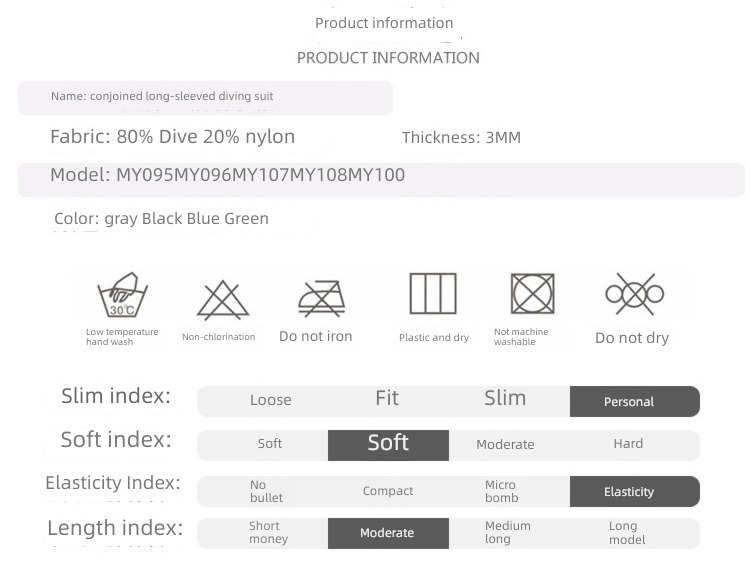Select Loose in Slim index
The image size is (750, 574).
271,400
